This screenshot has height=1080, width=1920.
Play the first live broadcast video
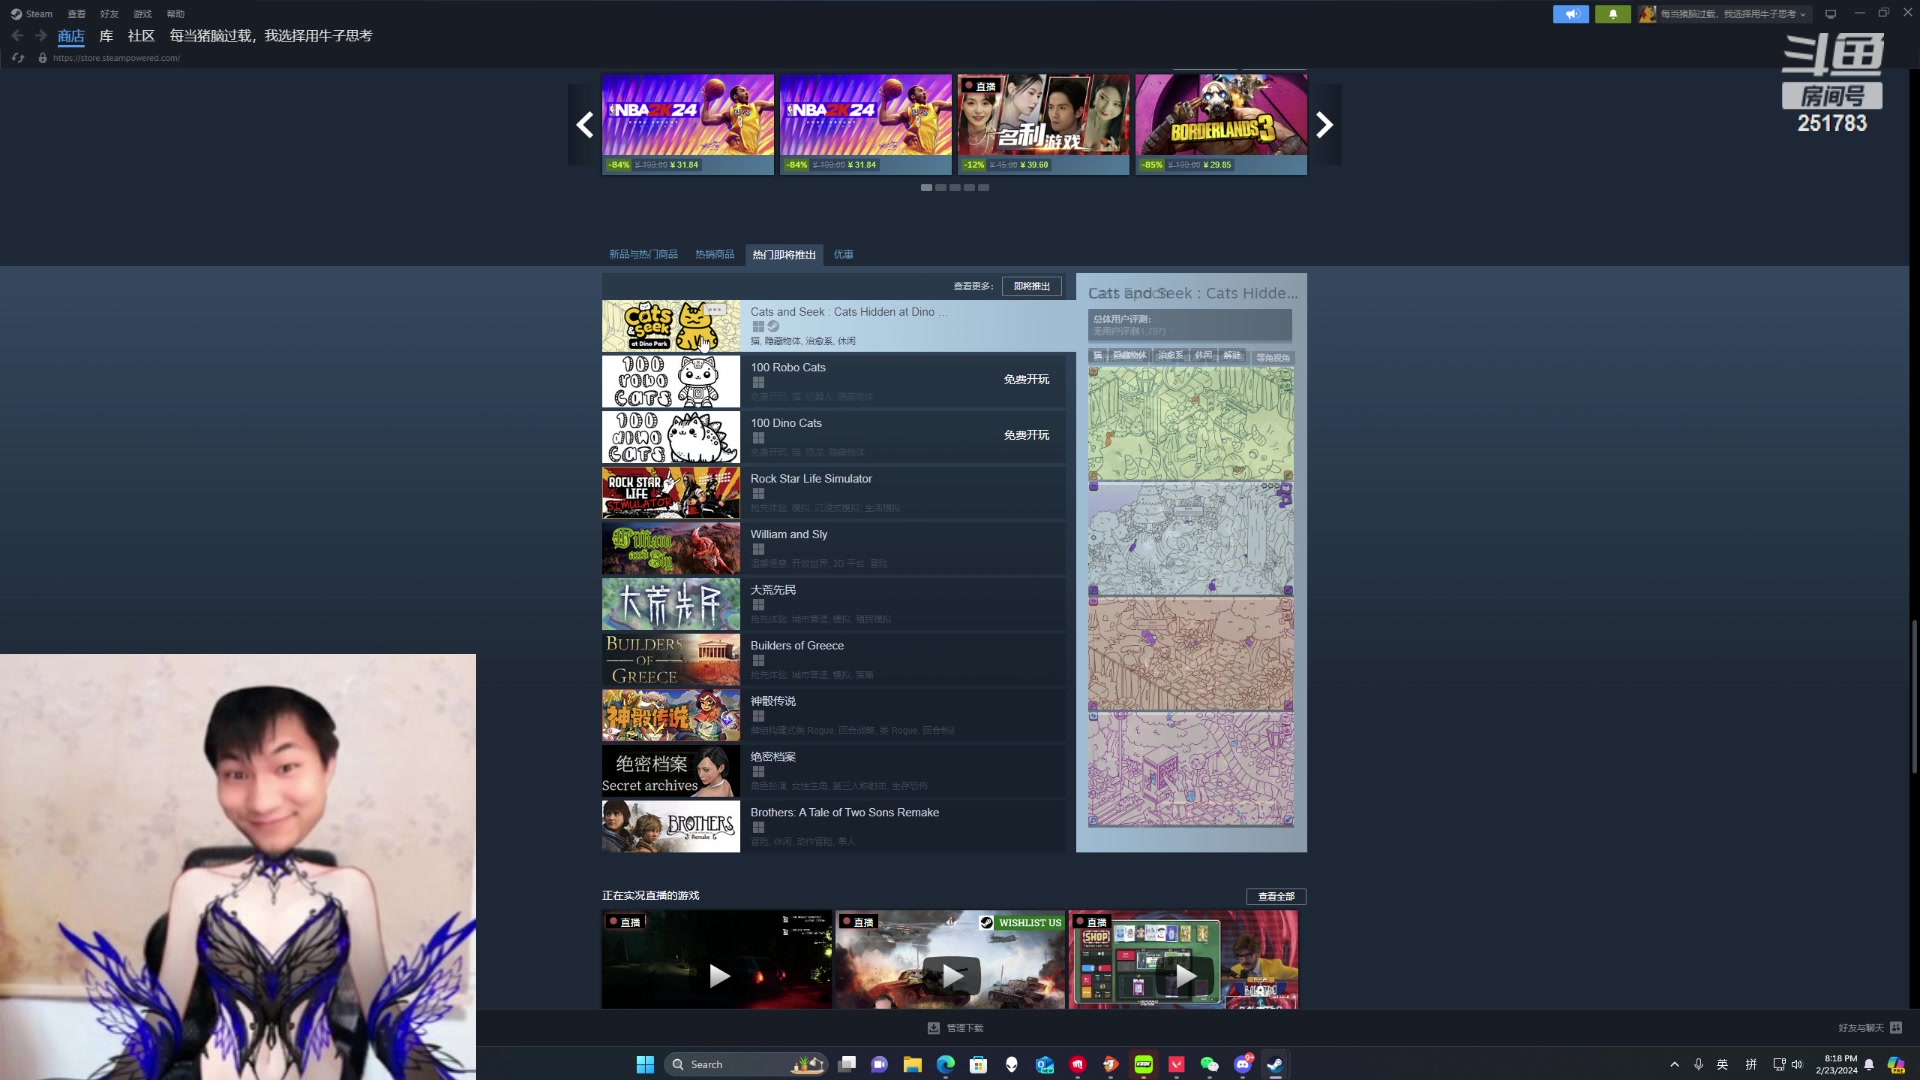[x=718, y=975]
